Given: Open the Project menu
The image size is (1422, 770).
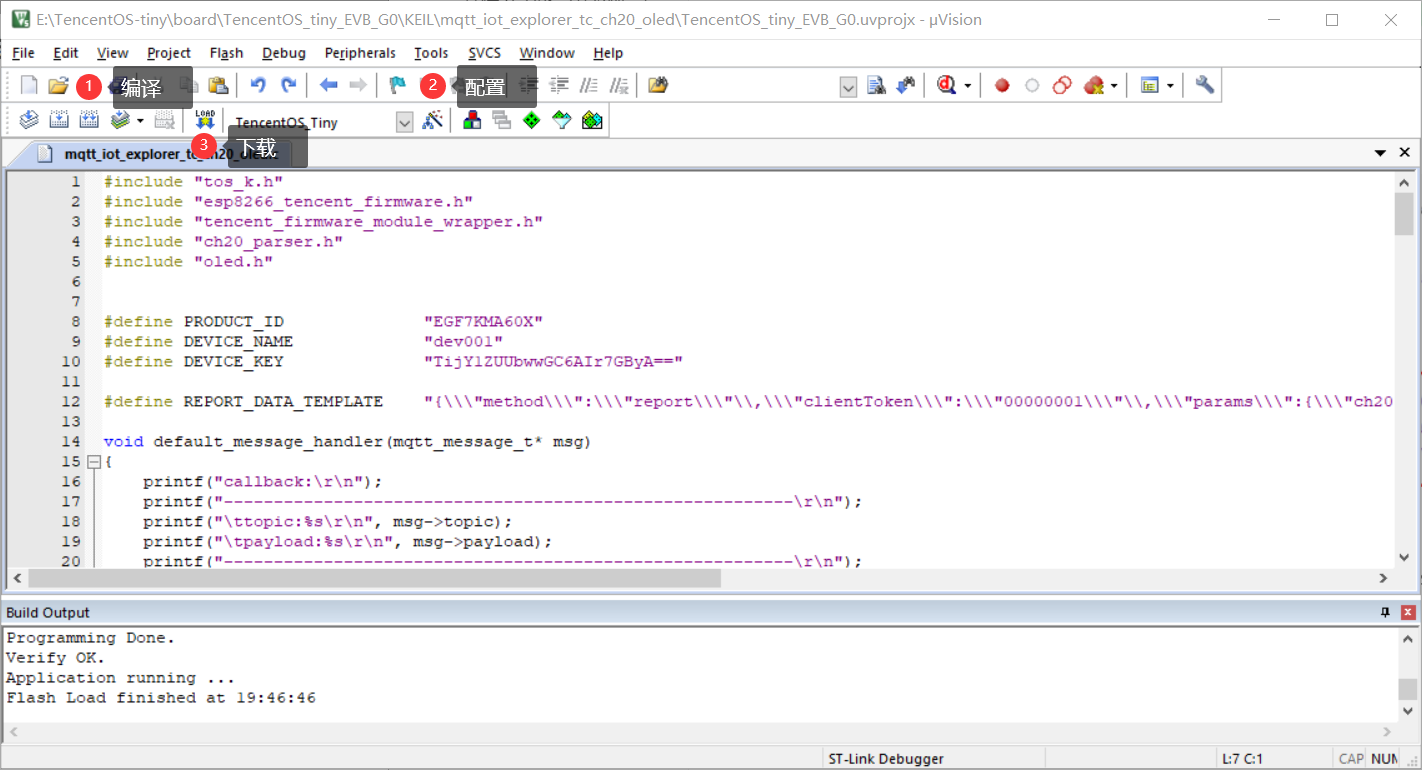Looking at the screenshot, I should coord(169,53).
